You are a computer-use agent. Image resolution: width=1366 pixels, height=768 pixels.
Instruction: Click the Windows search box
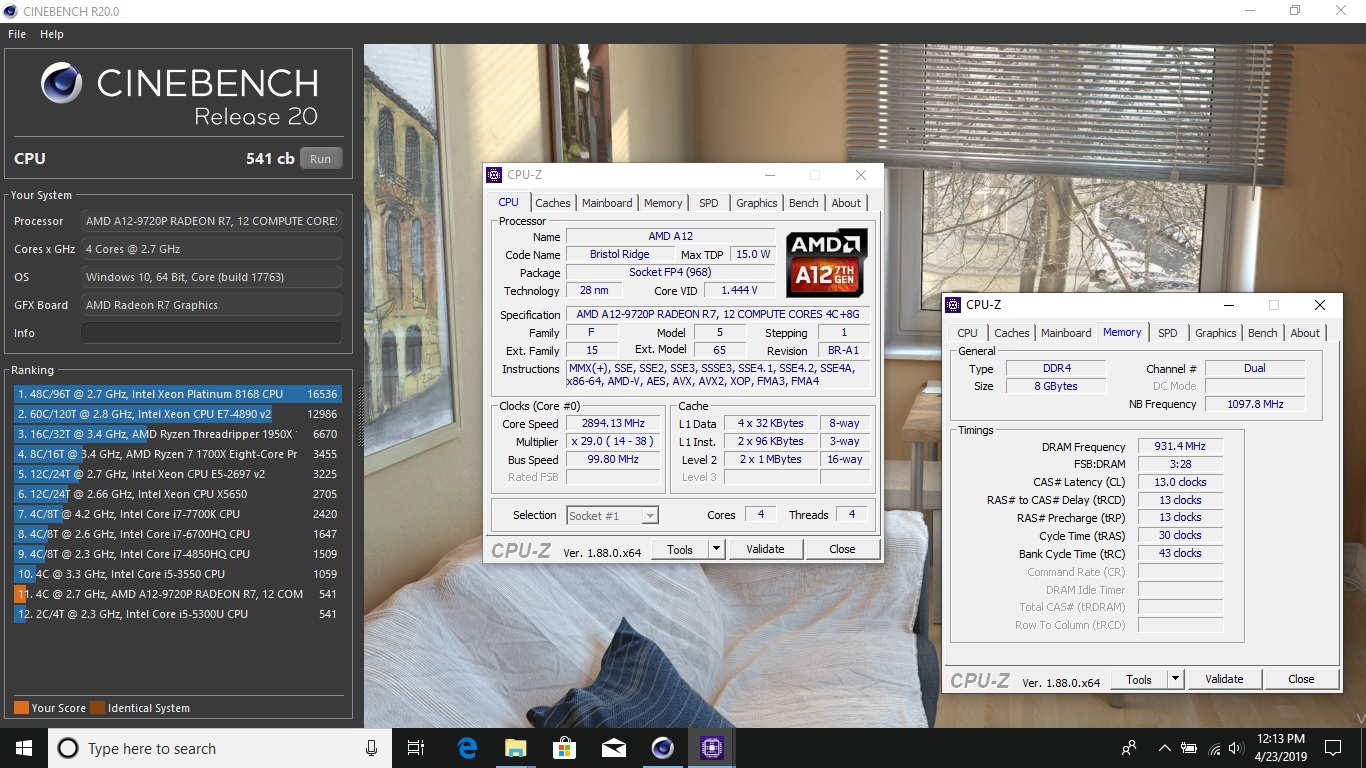tap(218, 748)
